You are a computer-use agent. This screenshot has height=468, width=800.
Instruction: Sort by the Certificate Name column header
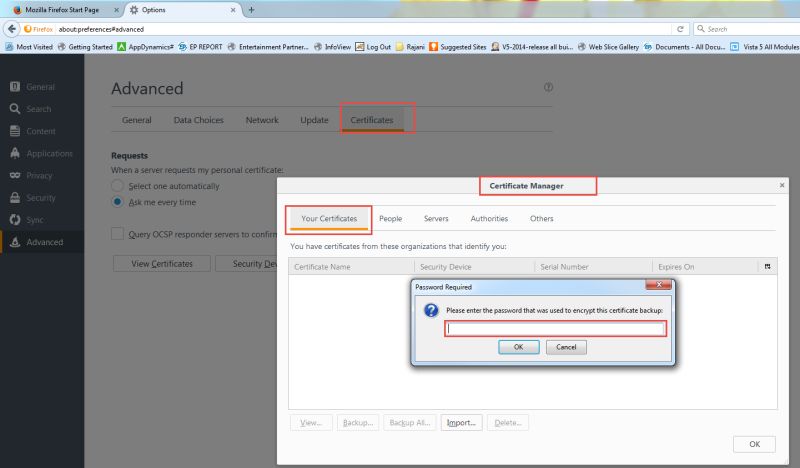pos(352,266)
